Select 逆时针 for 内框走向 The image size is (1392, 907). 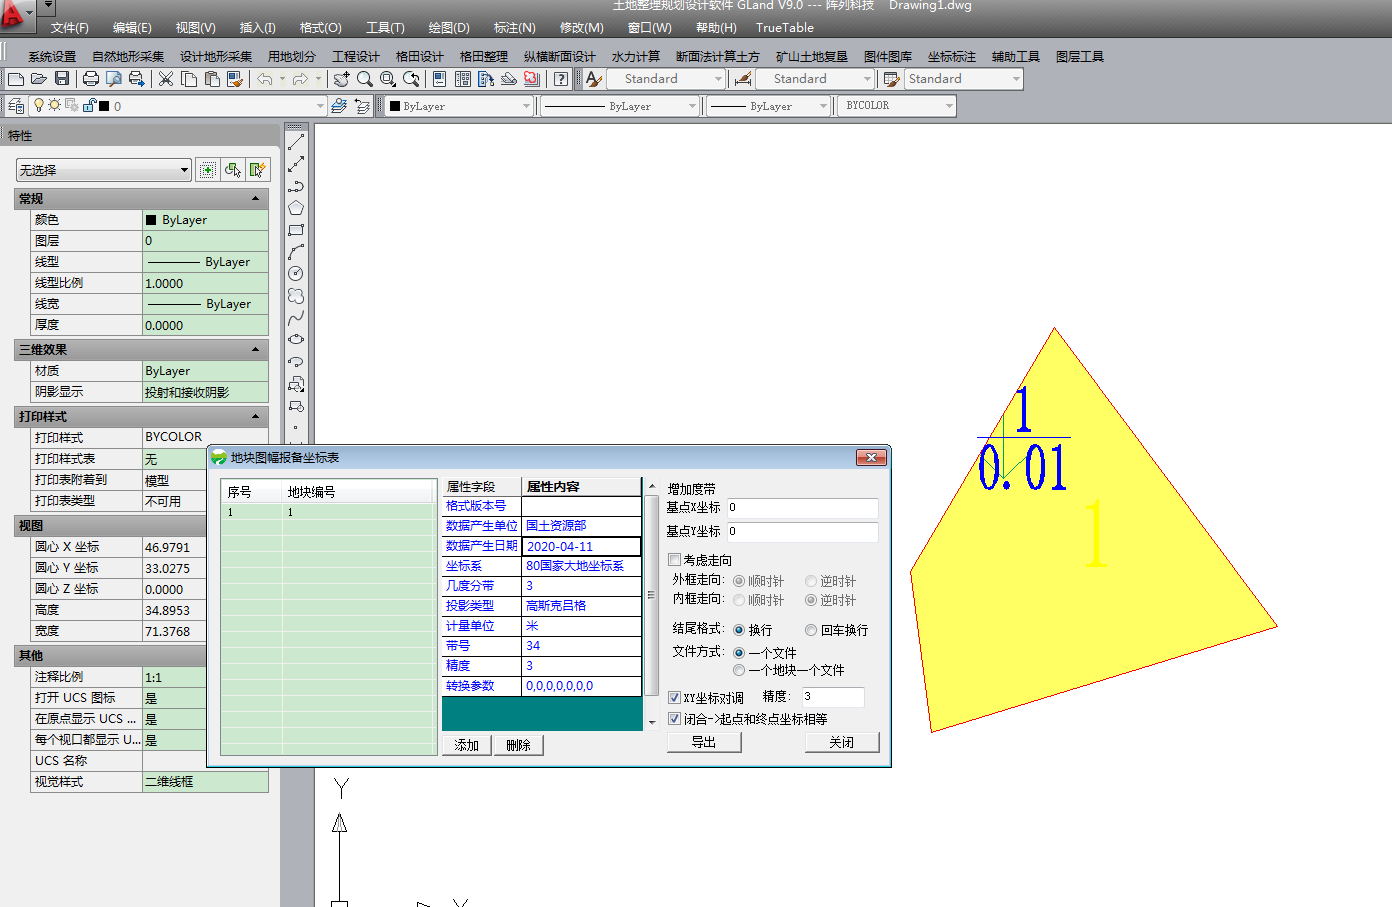point(811,600)
